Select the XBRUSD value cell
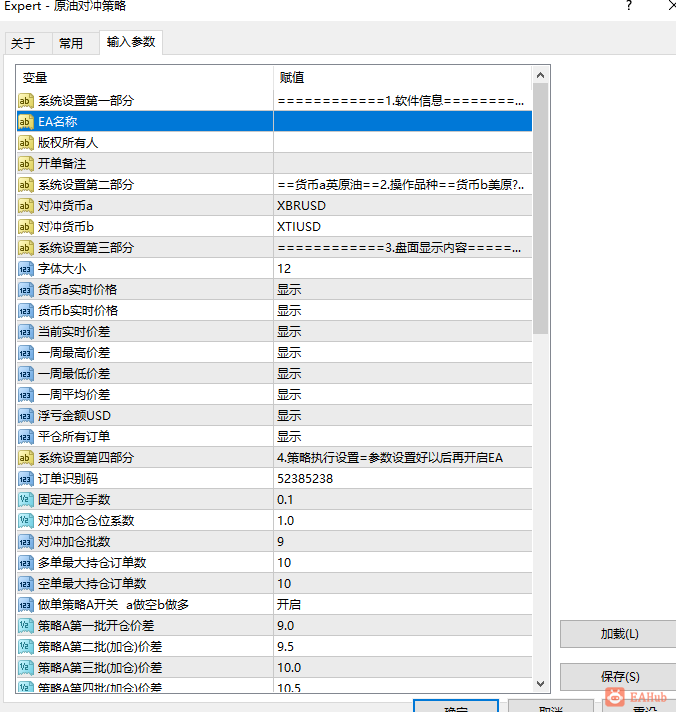The height and width of the screenshot is (712, 676). 403,206
